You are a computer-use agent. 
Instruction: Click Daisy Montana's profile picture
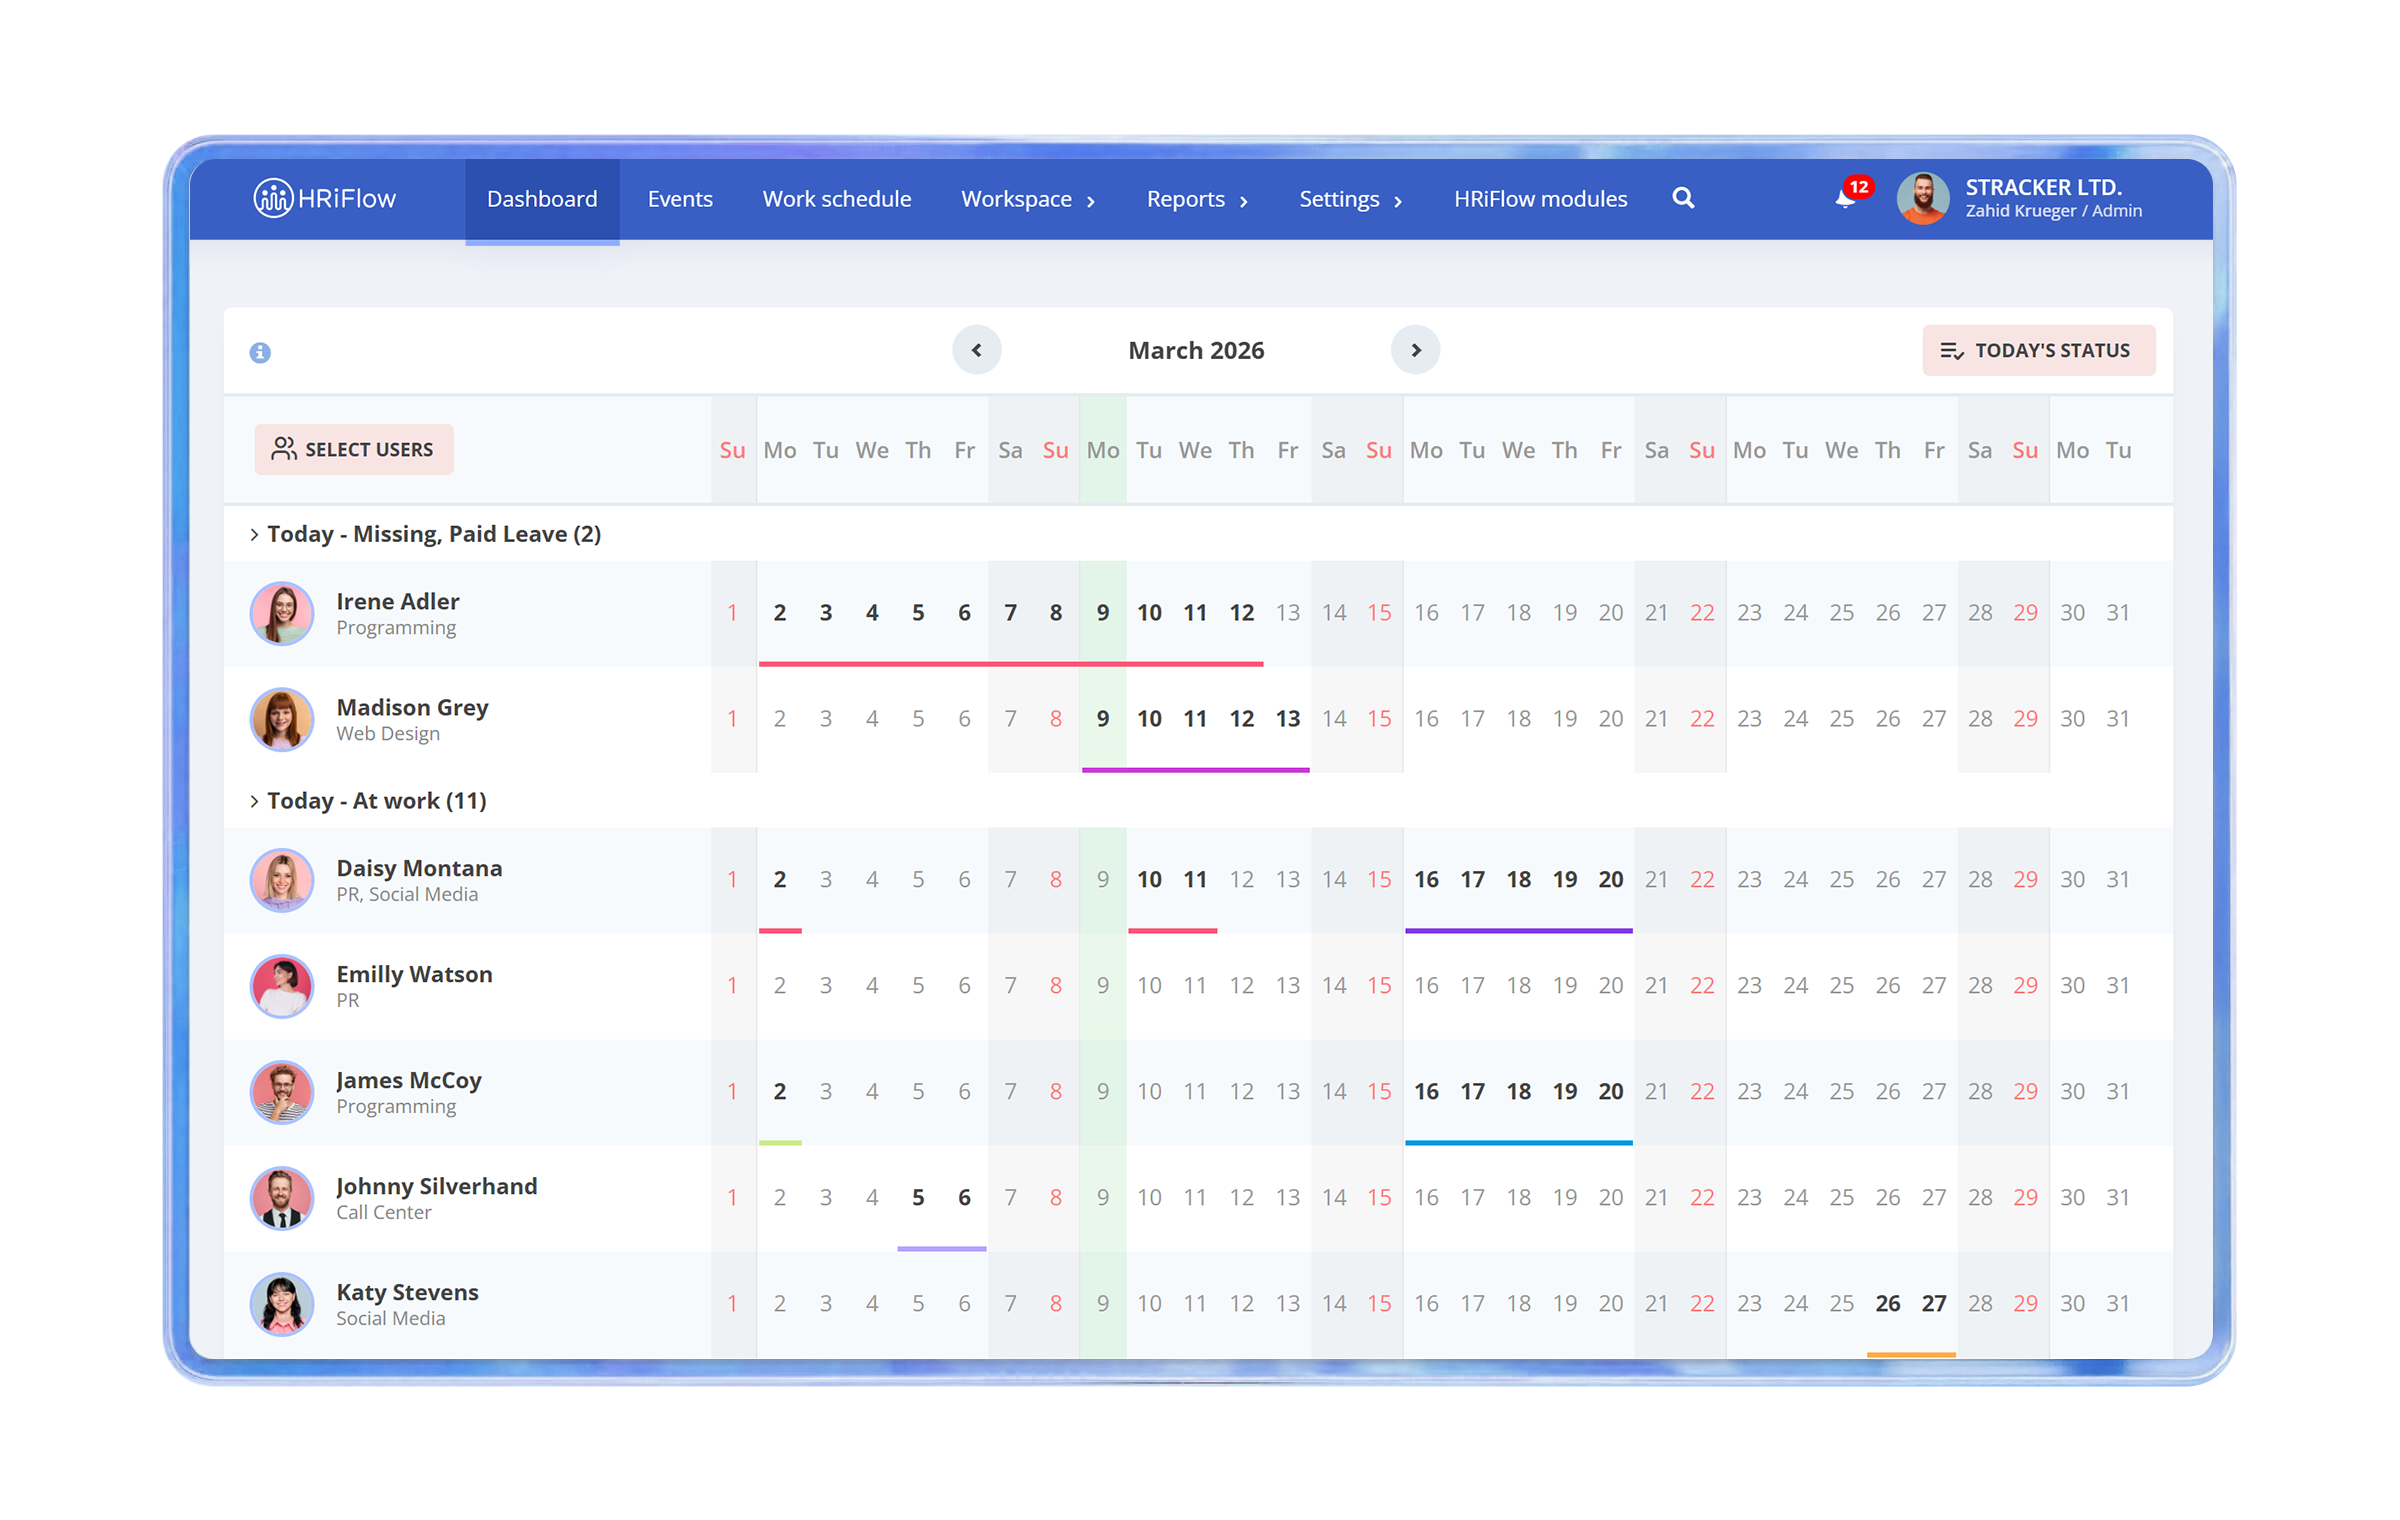tap(281, 881)
